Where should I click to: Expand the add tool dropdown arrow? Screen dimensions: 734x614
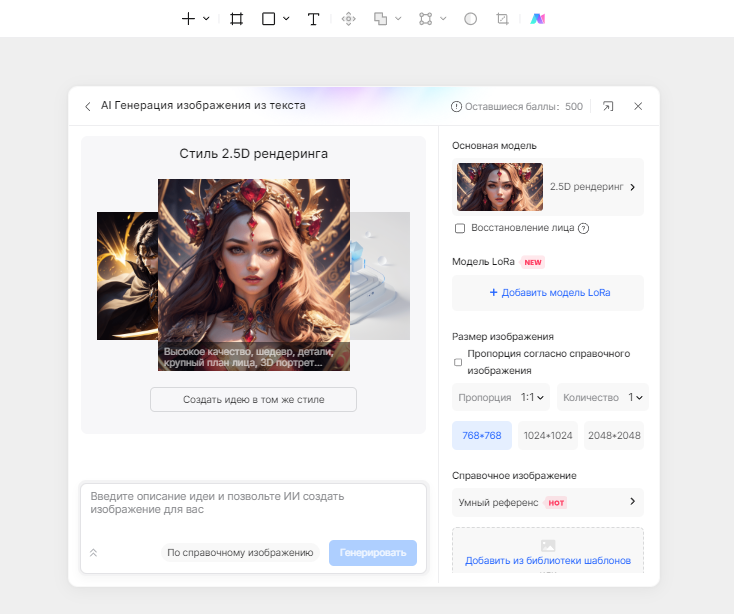[206, 19]
